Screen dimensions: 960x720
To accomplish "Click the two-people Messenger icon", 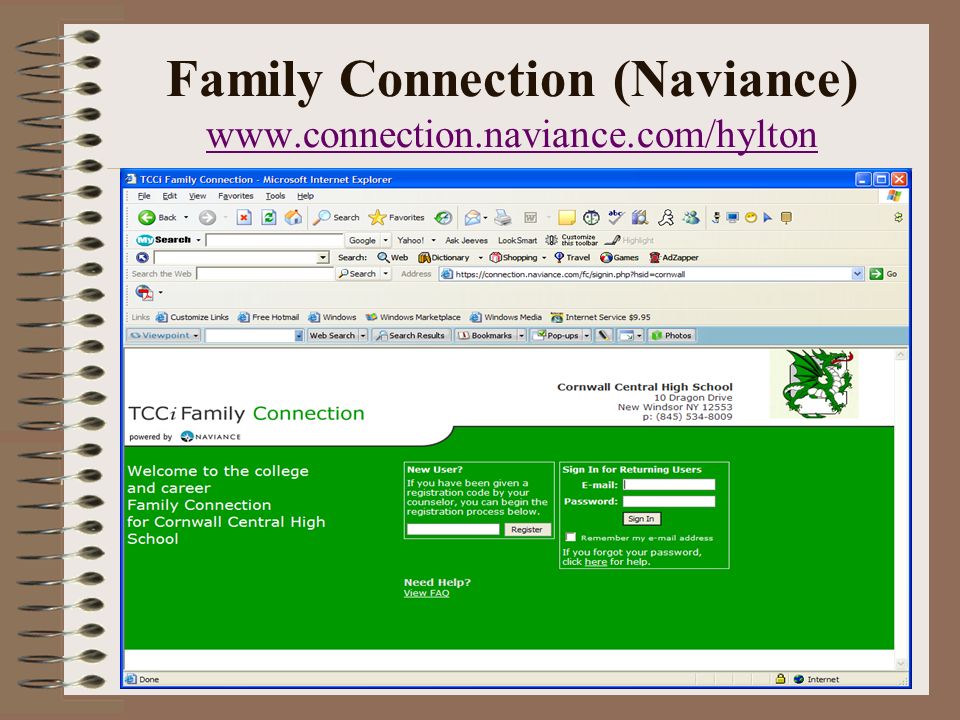I will tap(691, 217).
